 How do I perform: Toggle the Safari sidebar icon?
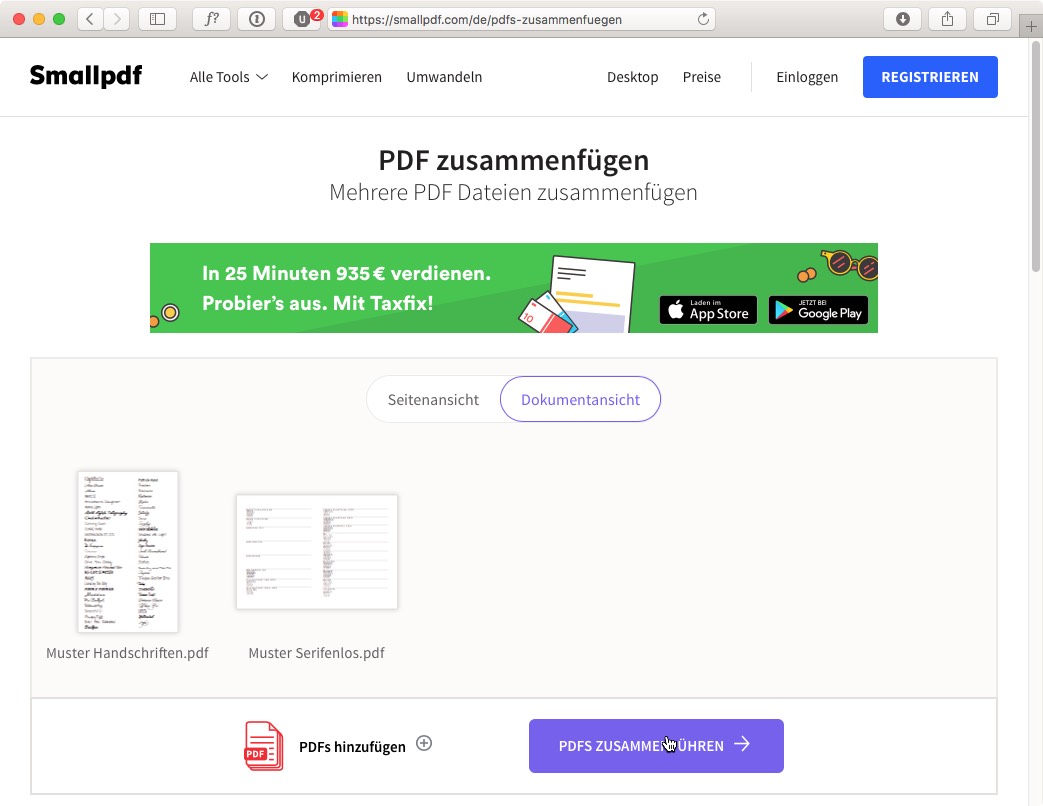157,19
